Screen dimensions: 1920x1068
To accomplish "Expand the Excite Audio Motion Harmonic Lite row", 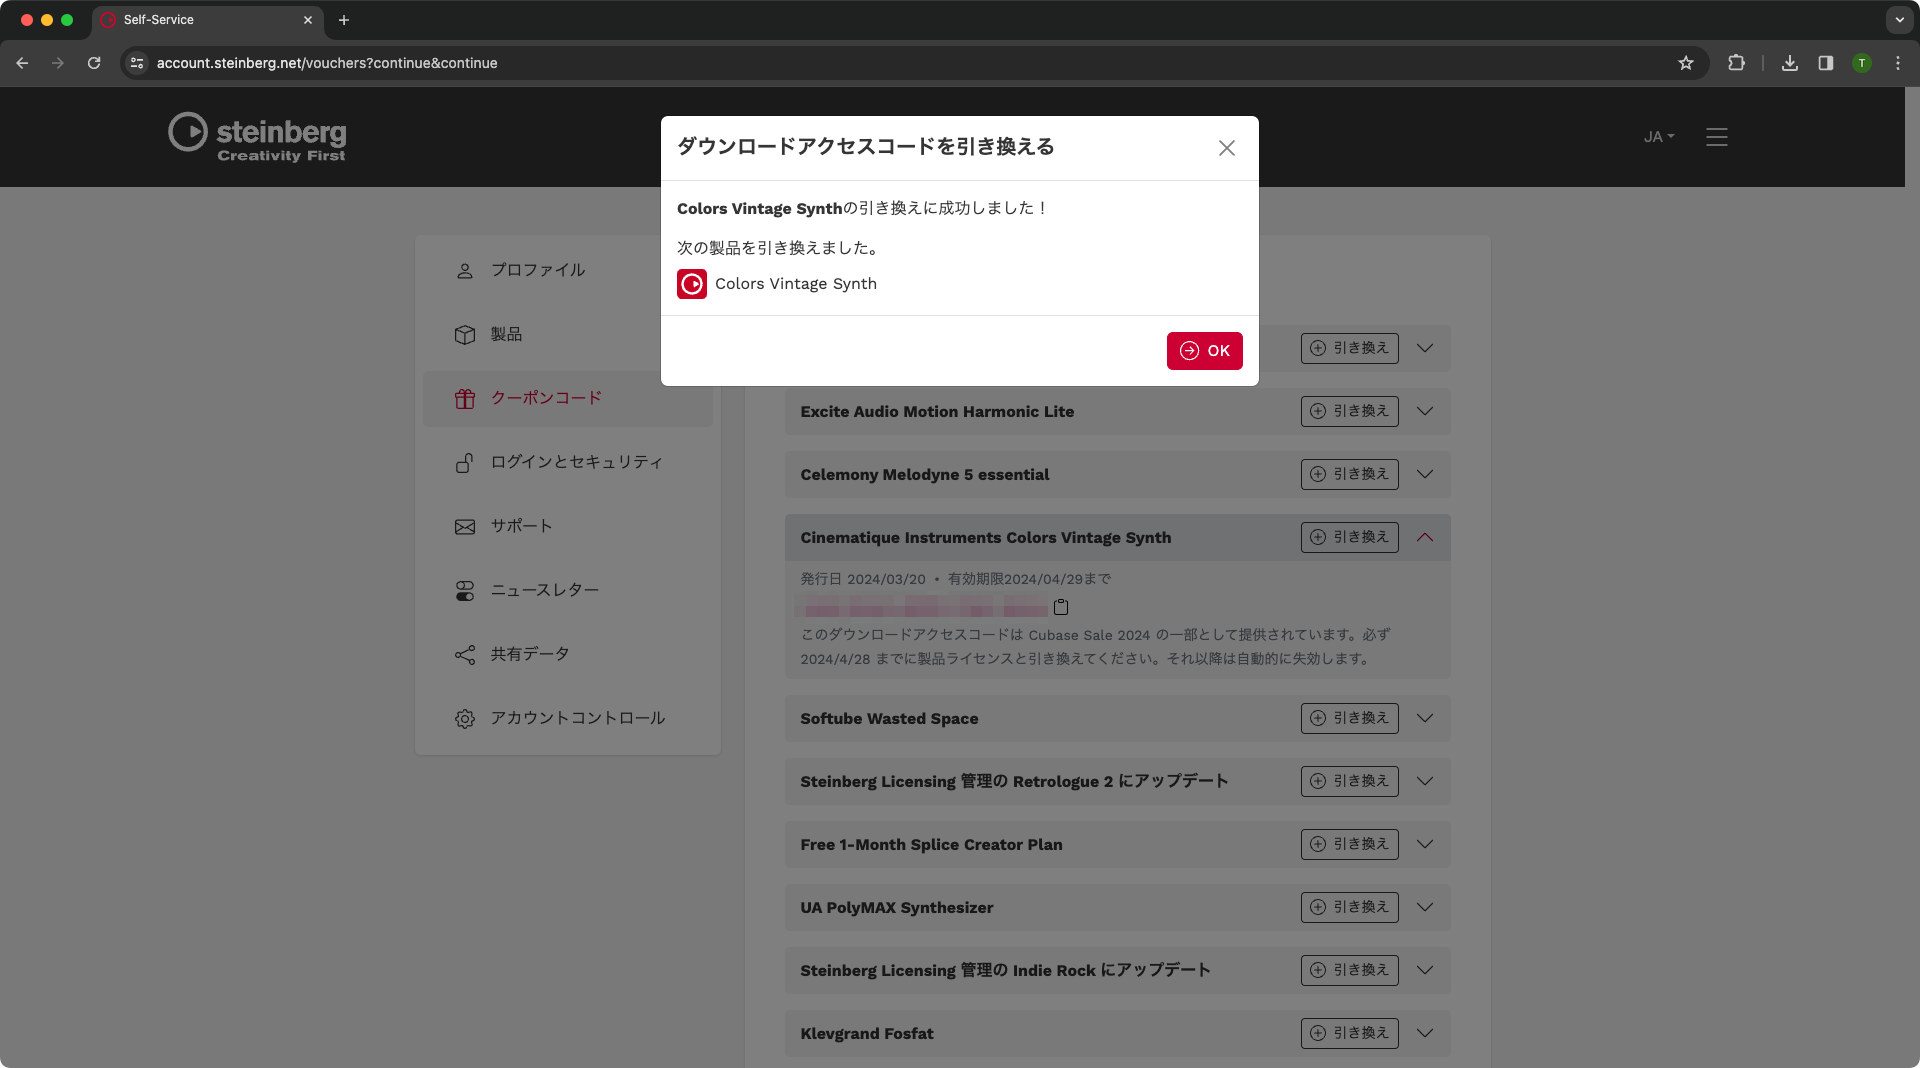I will click(1425, 411).
